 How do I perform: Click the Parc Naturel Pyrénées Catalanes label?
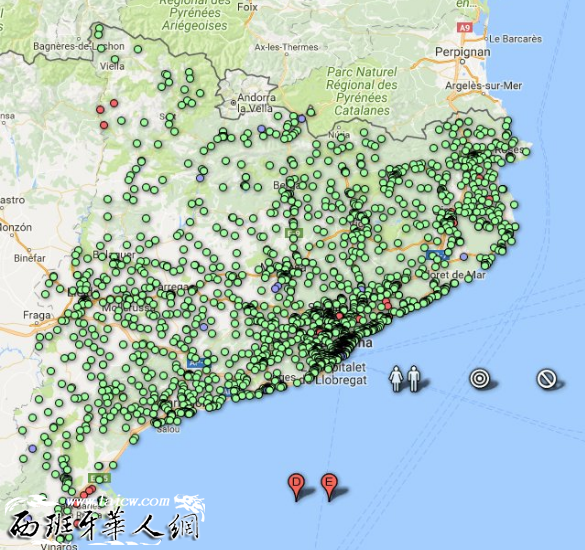pos(362,91)
